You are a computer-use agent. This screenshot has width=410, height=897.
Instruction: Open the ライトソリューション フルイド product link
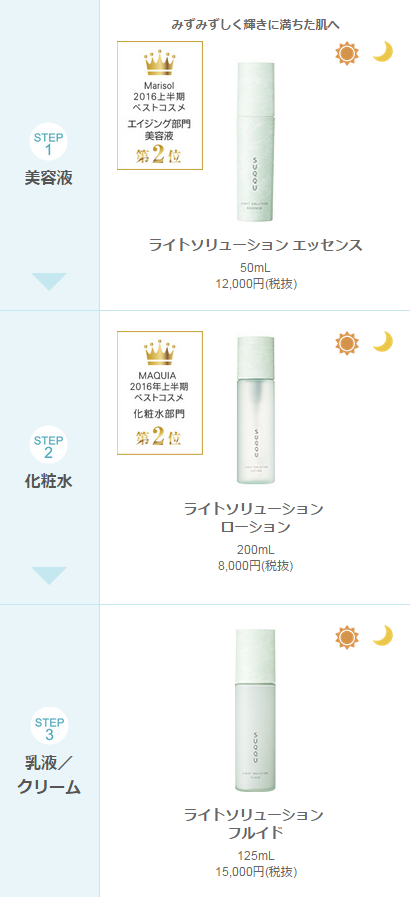pos(256,823)
